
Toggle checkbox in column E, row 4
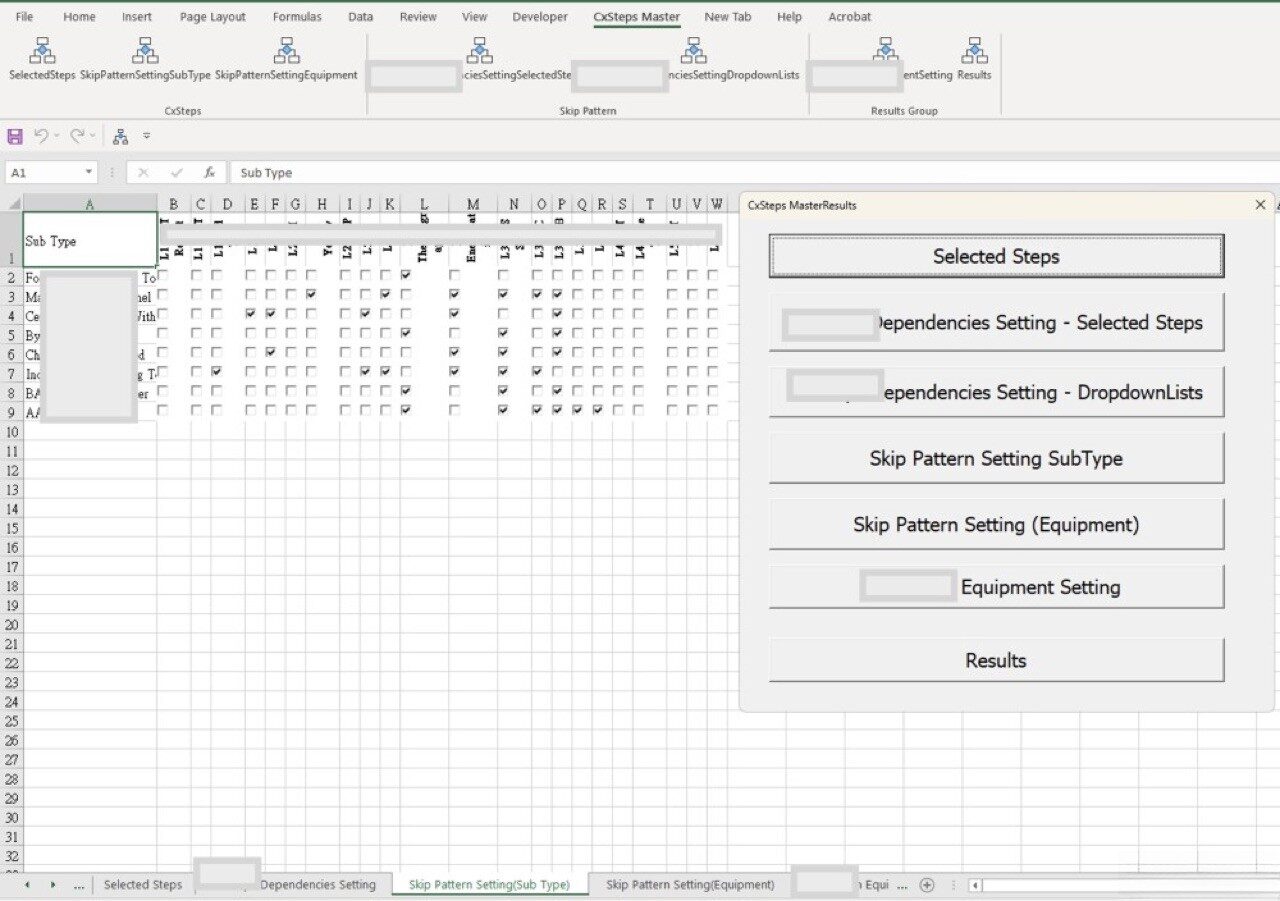pos(250,314)
